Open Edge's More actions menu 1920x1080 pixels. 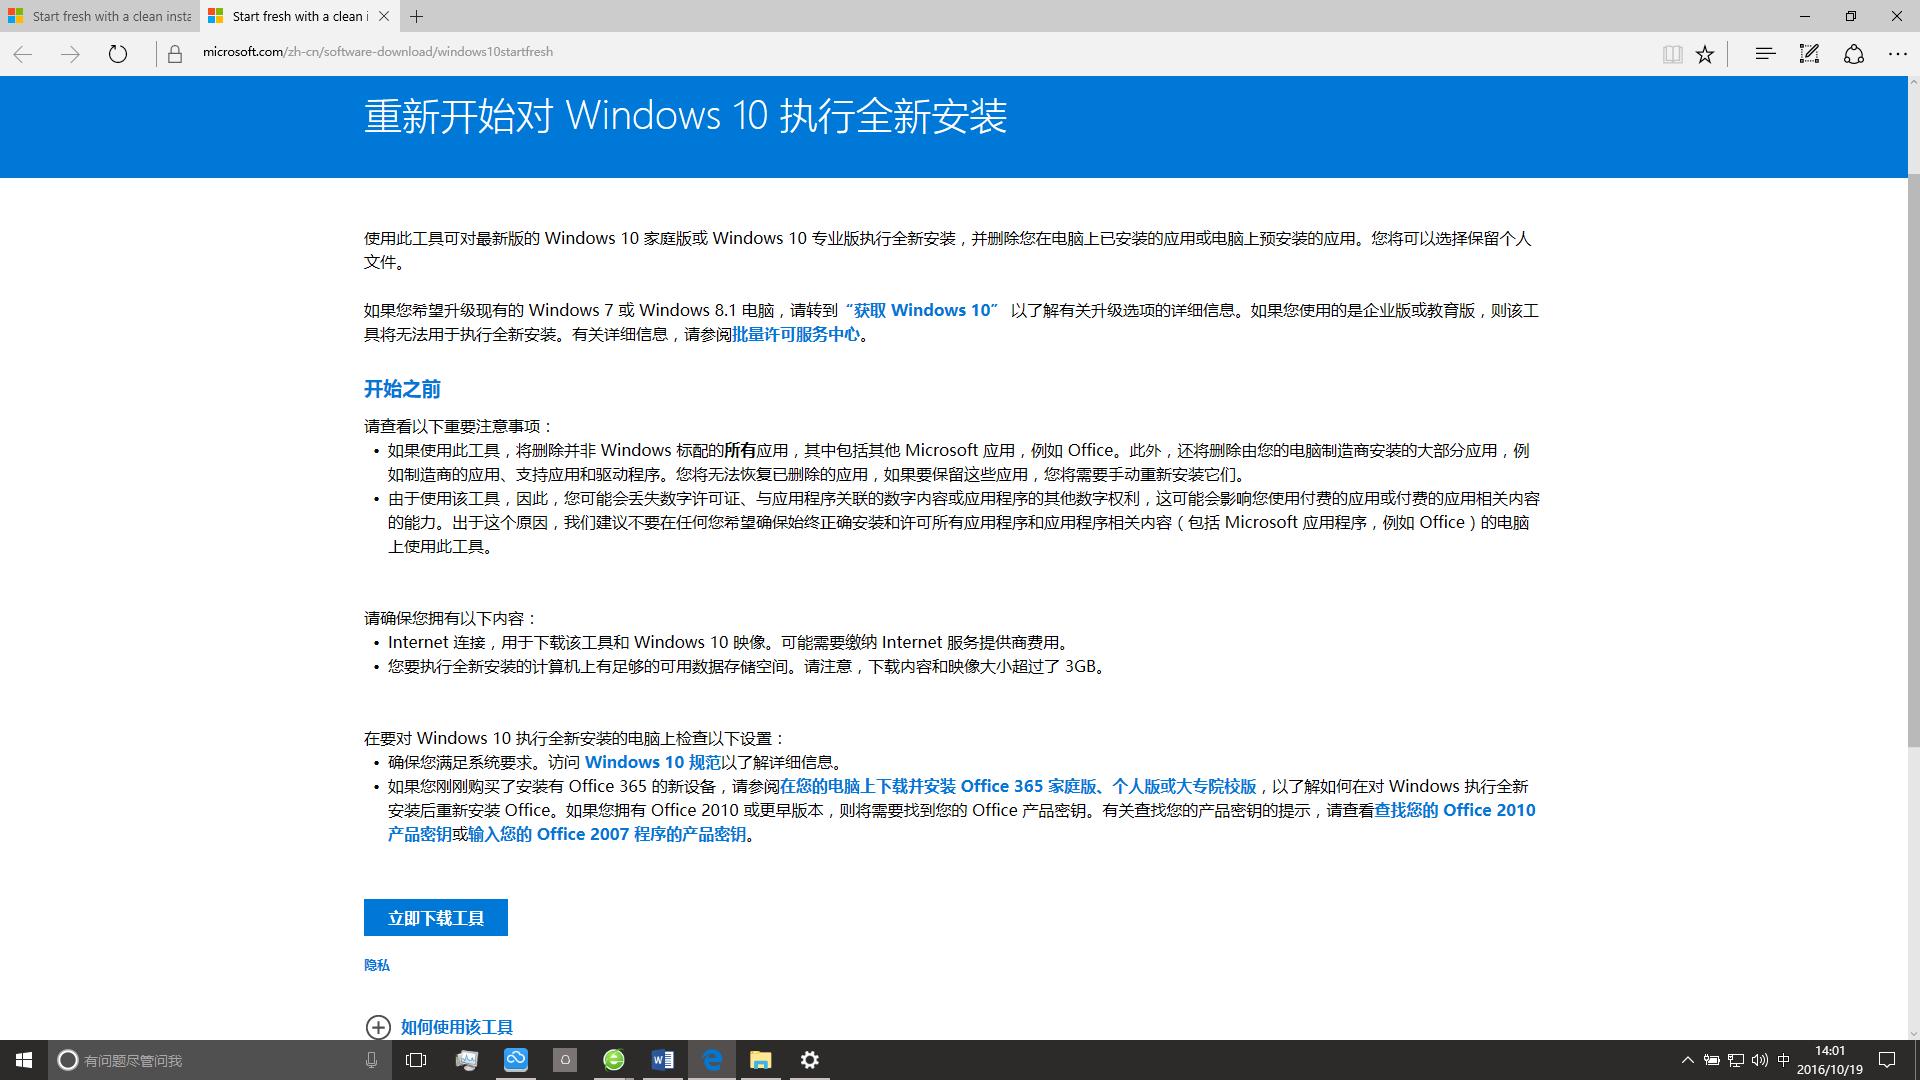click(1897, 53)
